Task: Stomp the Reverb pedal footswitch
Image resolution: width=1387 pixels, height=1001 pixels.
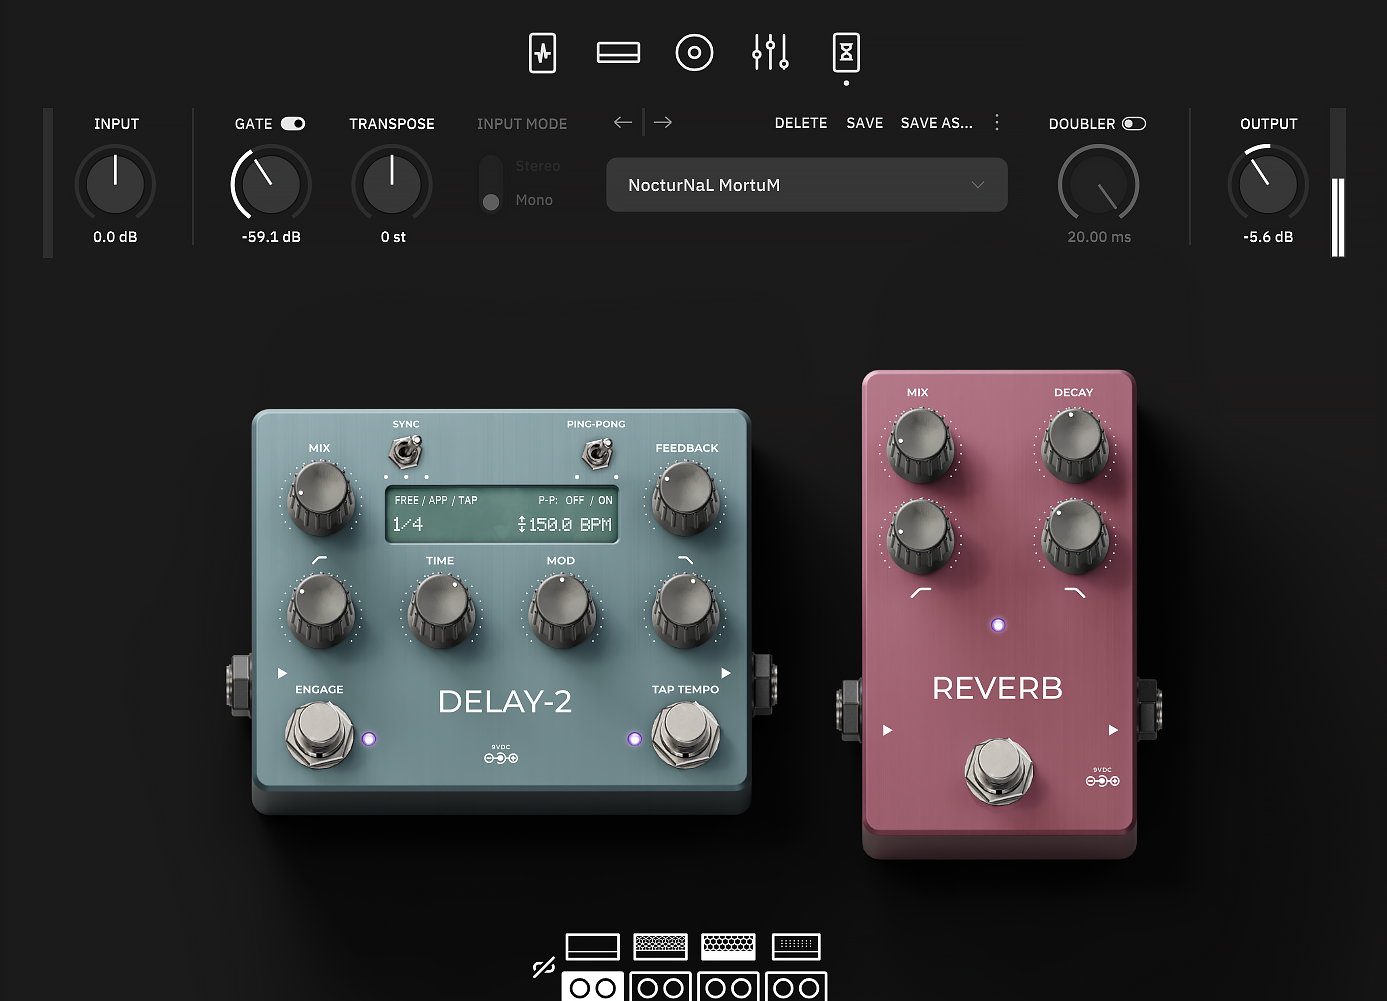Action: (x=998, y=772)
